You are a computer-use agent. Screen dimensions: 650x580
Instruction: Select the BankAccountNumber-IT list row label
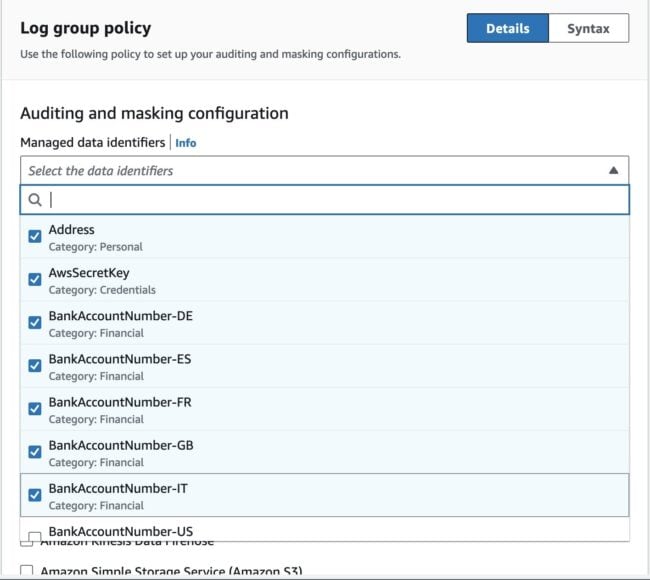coord(118,488)
